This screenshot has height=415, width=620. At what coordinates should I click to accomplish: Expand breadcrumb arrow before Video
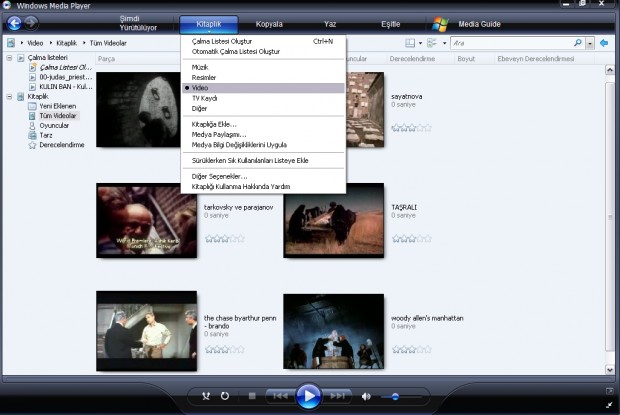(22, 43)
